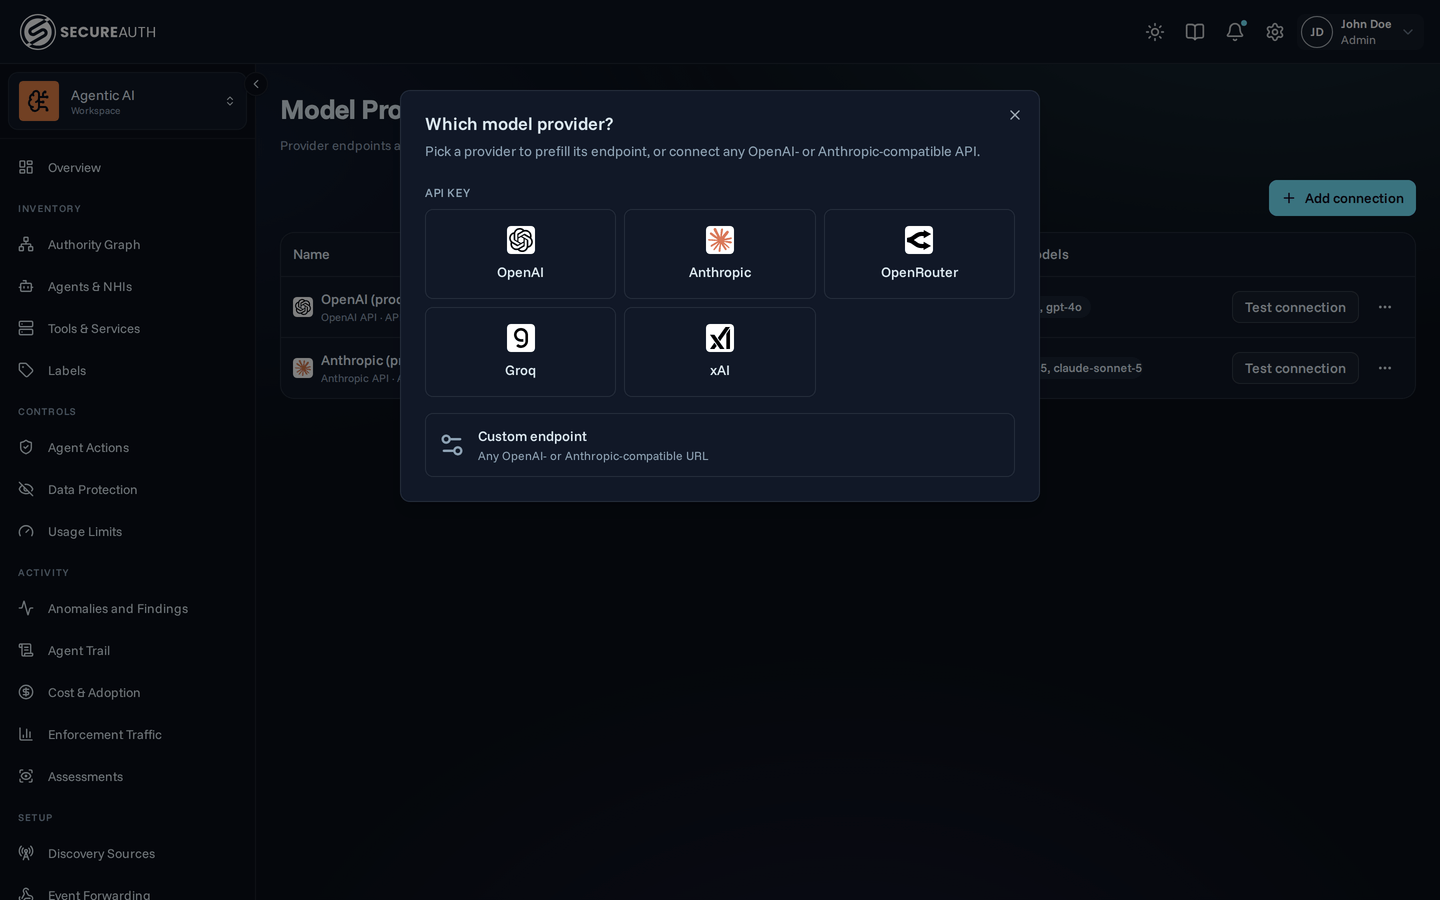Click the Discovery Sources broadcast icon

coord(26,853)
